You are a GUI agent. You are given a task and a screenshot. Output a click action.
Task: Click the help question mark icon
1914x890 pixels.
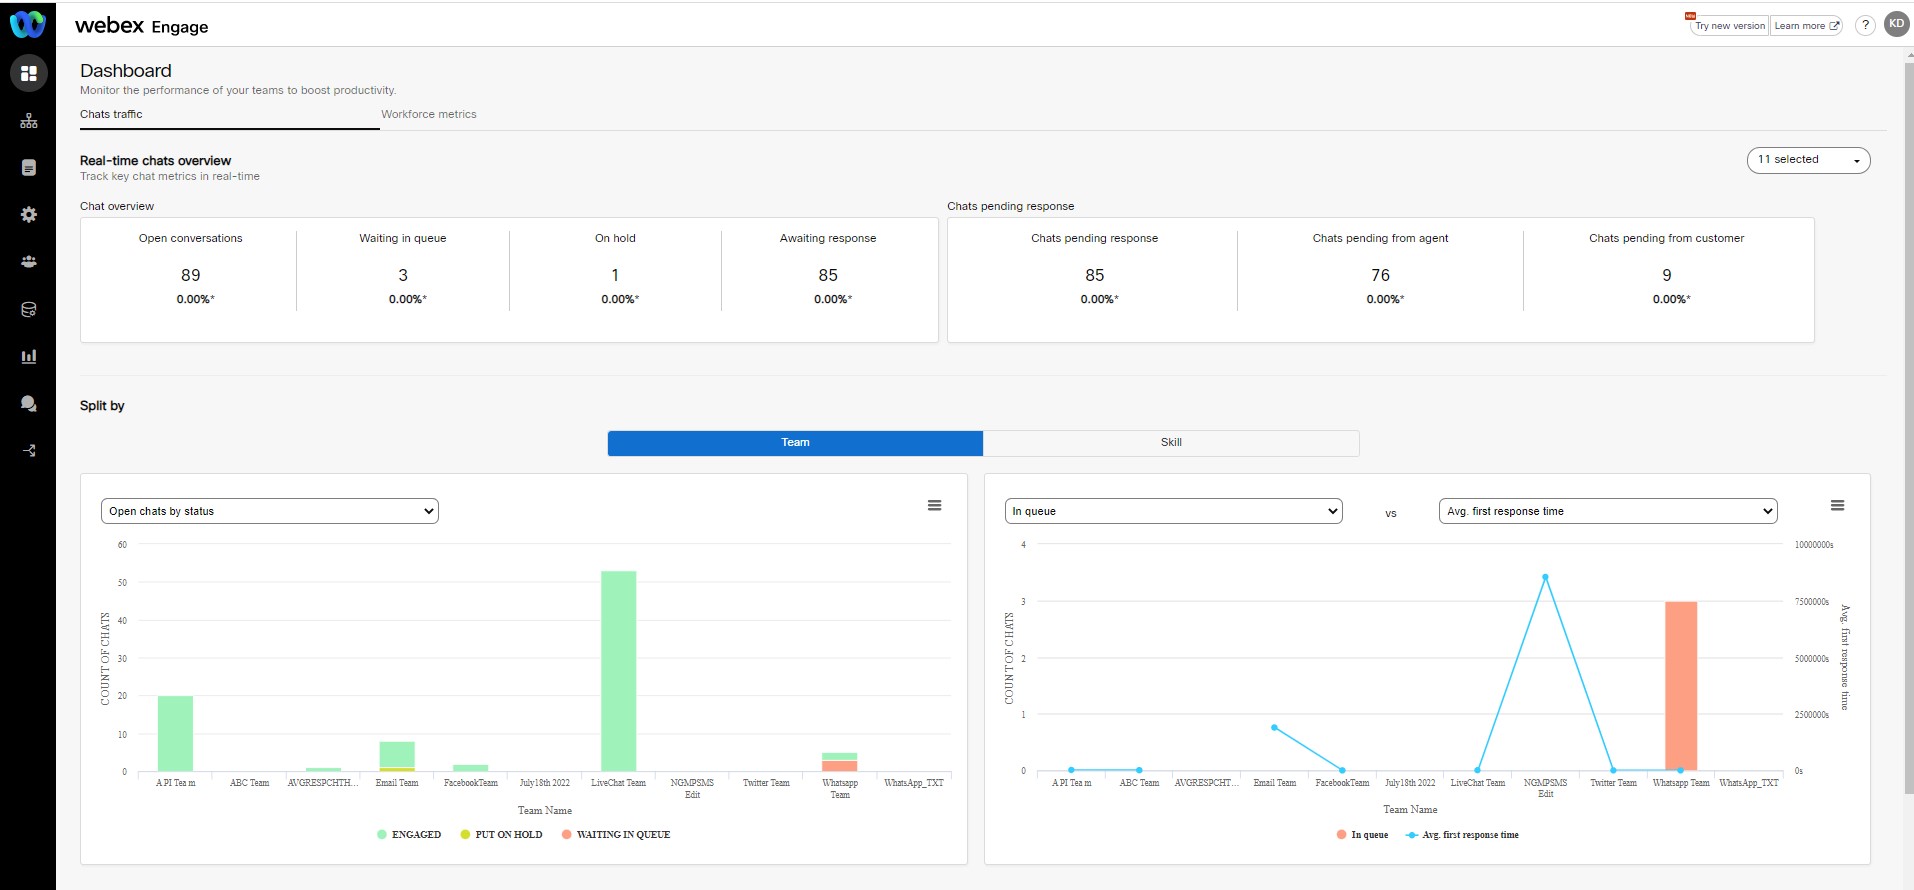point(1865,26)
